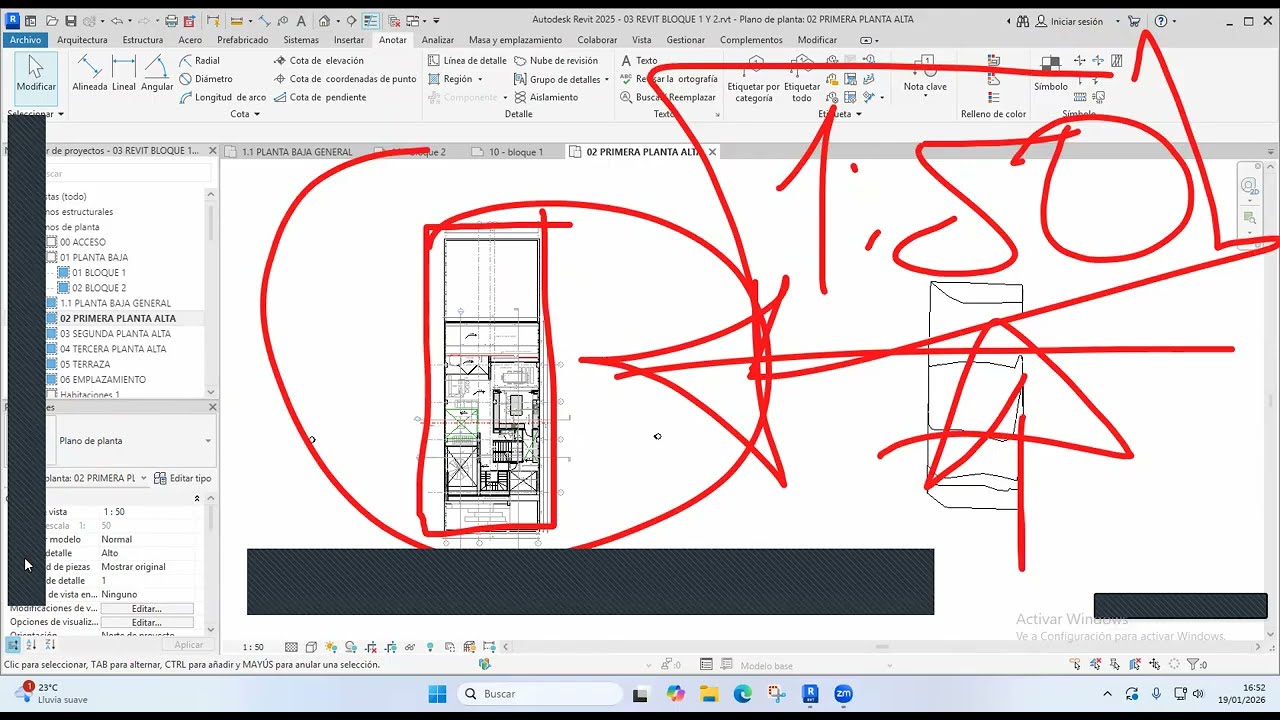
Task: Choose the Angular dimension tool
Action: tap(157, 75)
